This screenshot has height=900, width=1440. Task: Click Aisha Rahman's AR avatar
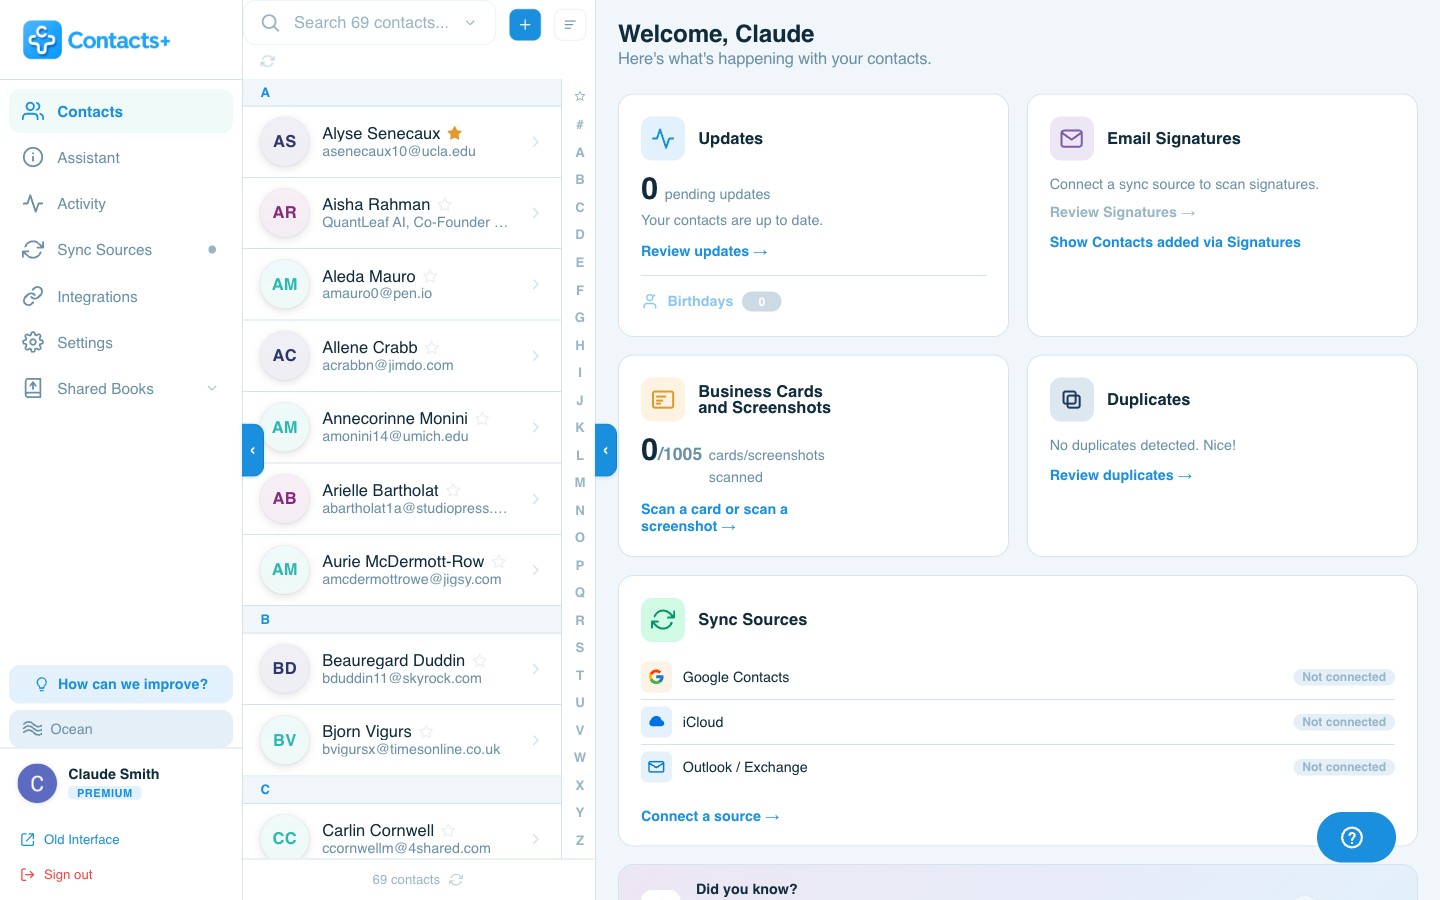[285, 213]
